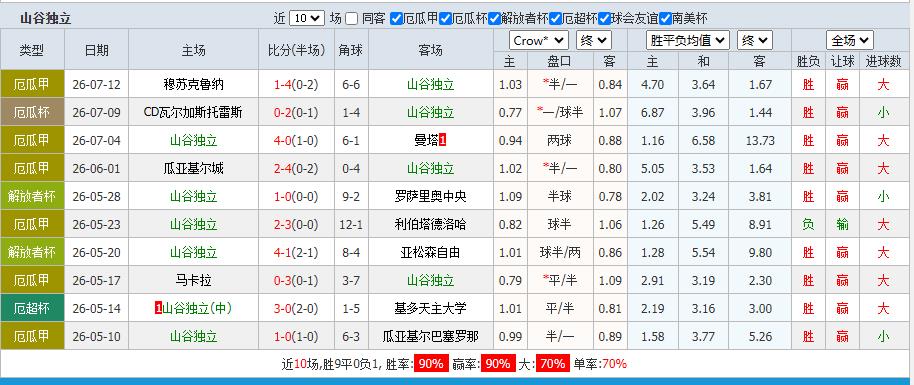Click the 日期 column header

[x=96, y=50]
